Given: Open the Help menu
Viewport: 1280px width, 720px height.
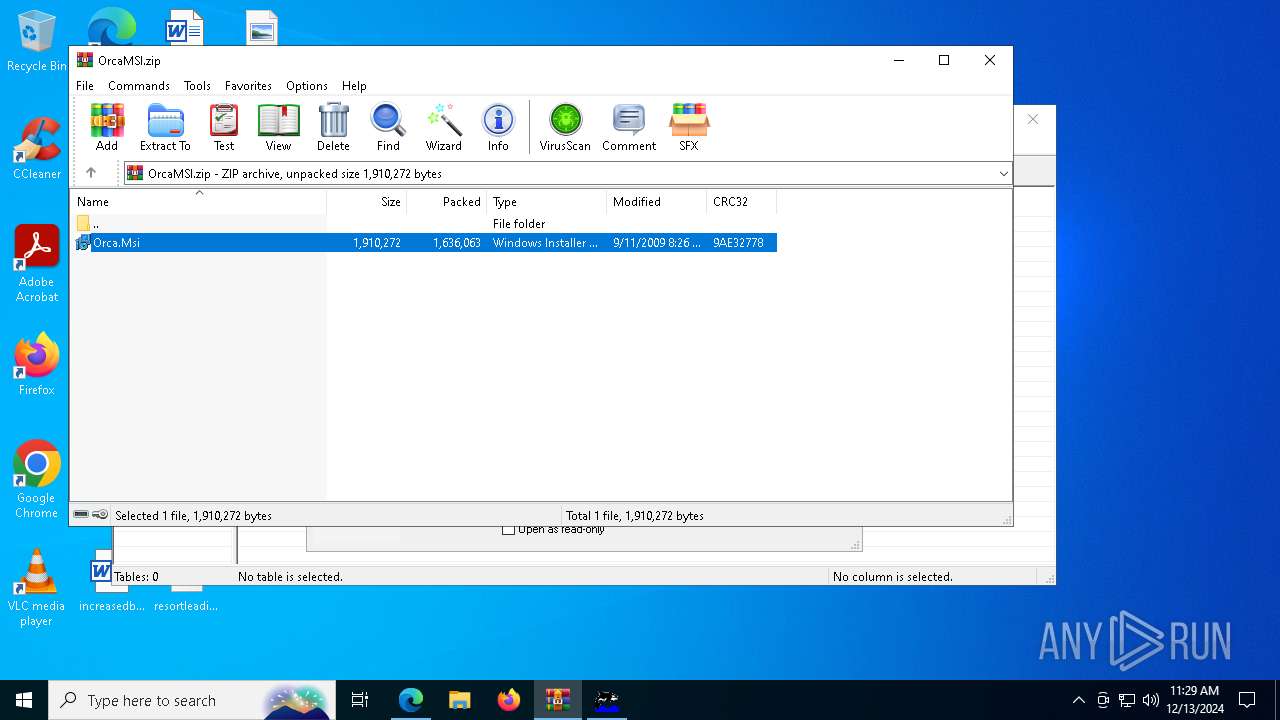Looking at the screenshot, I should (x=354, y=86).
